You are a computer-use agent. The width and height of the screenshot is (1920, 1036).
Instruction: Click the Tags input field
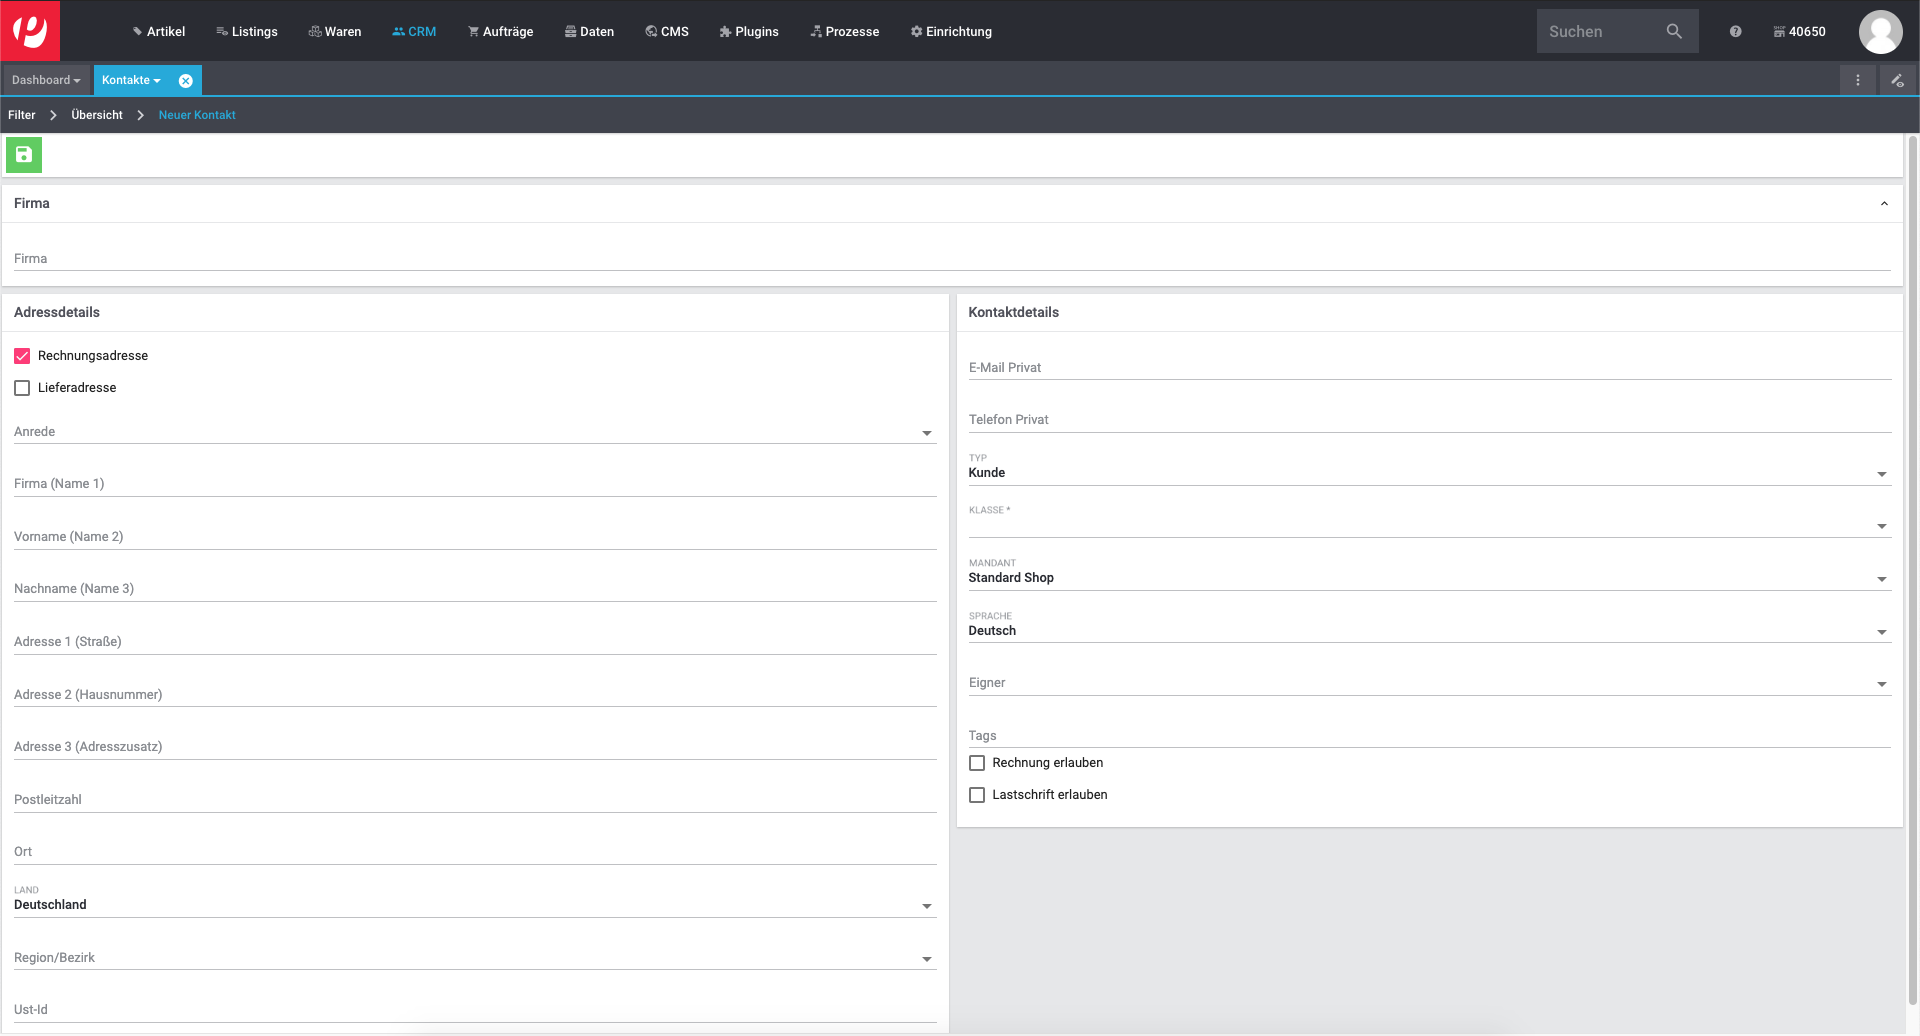click(1430, 737)
